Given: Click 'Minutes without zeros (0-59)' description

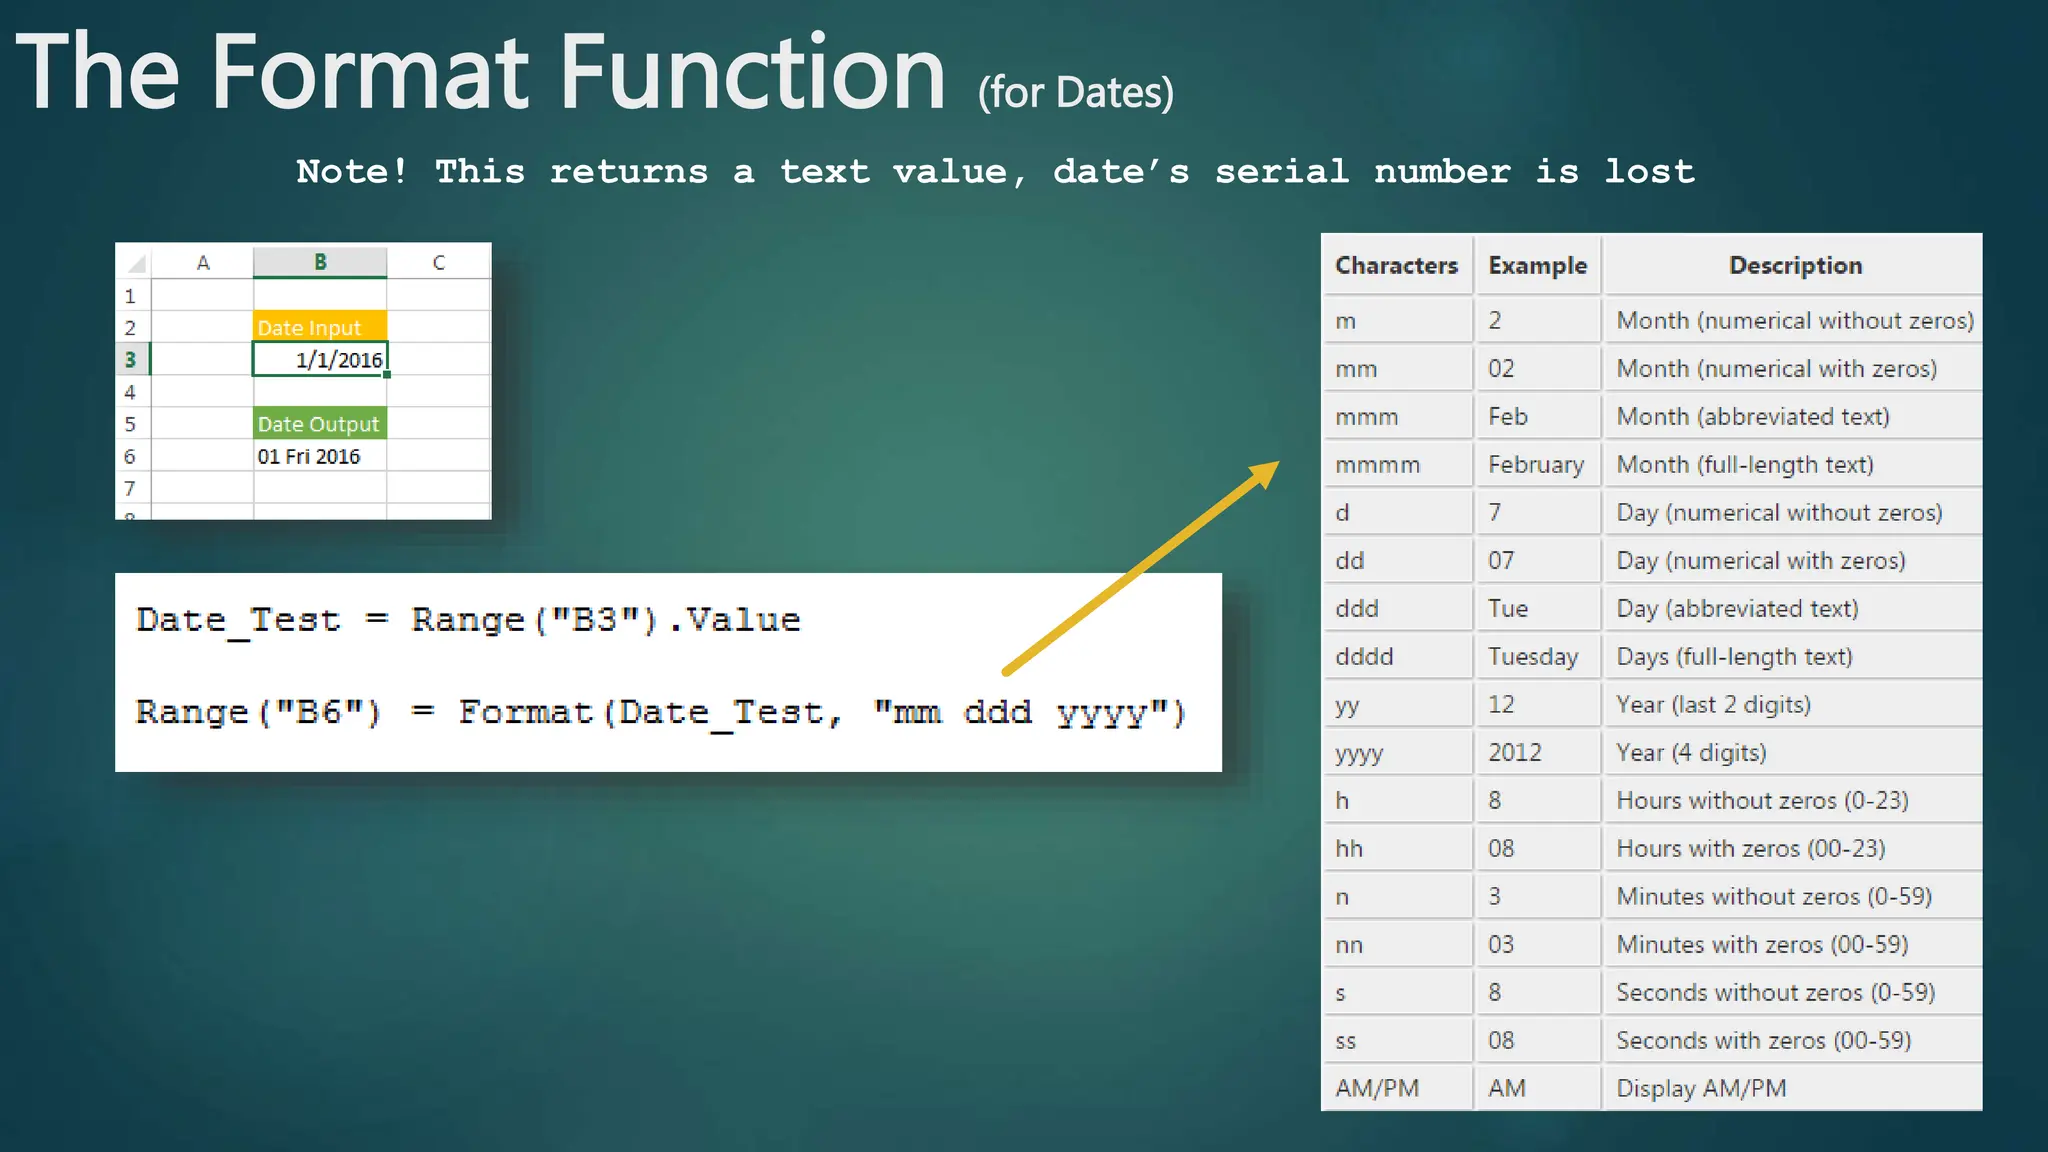Looking at the screenshot, I should (x=1795, y=896).
